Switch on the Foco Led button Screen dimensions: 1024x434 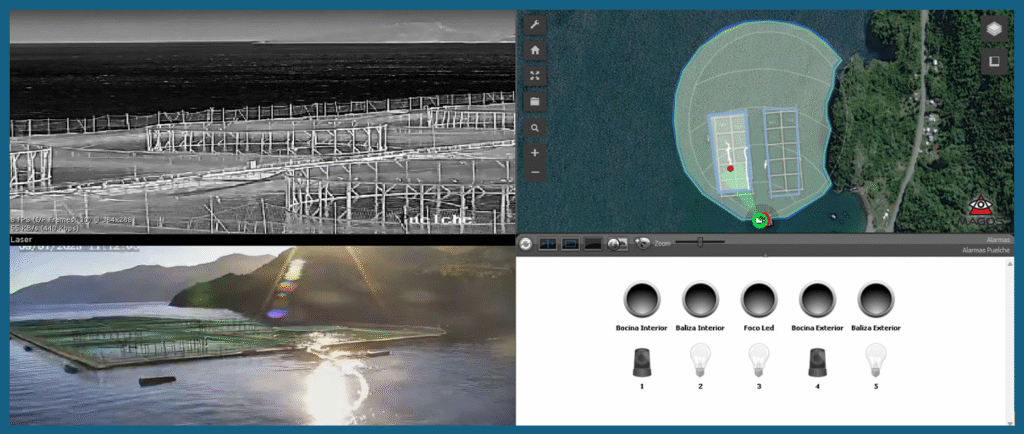[759, 299]
